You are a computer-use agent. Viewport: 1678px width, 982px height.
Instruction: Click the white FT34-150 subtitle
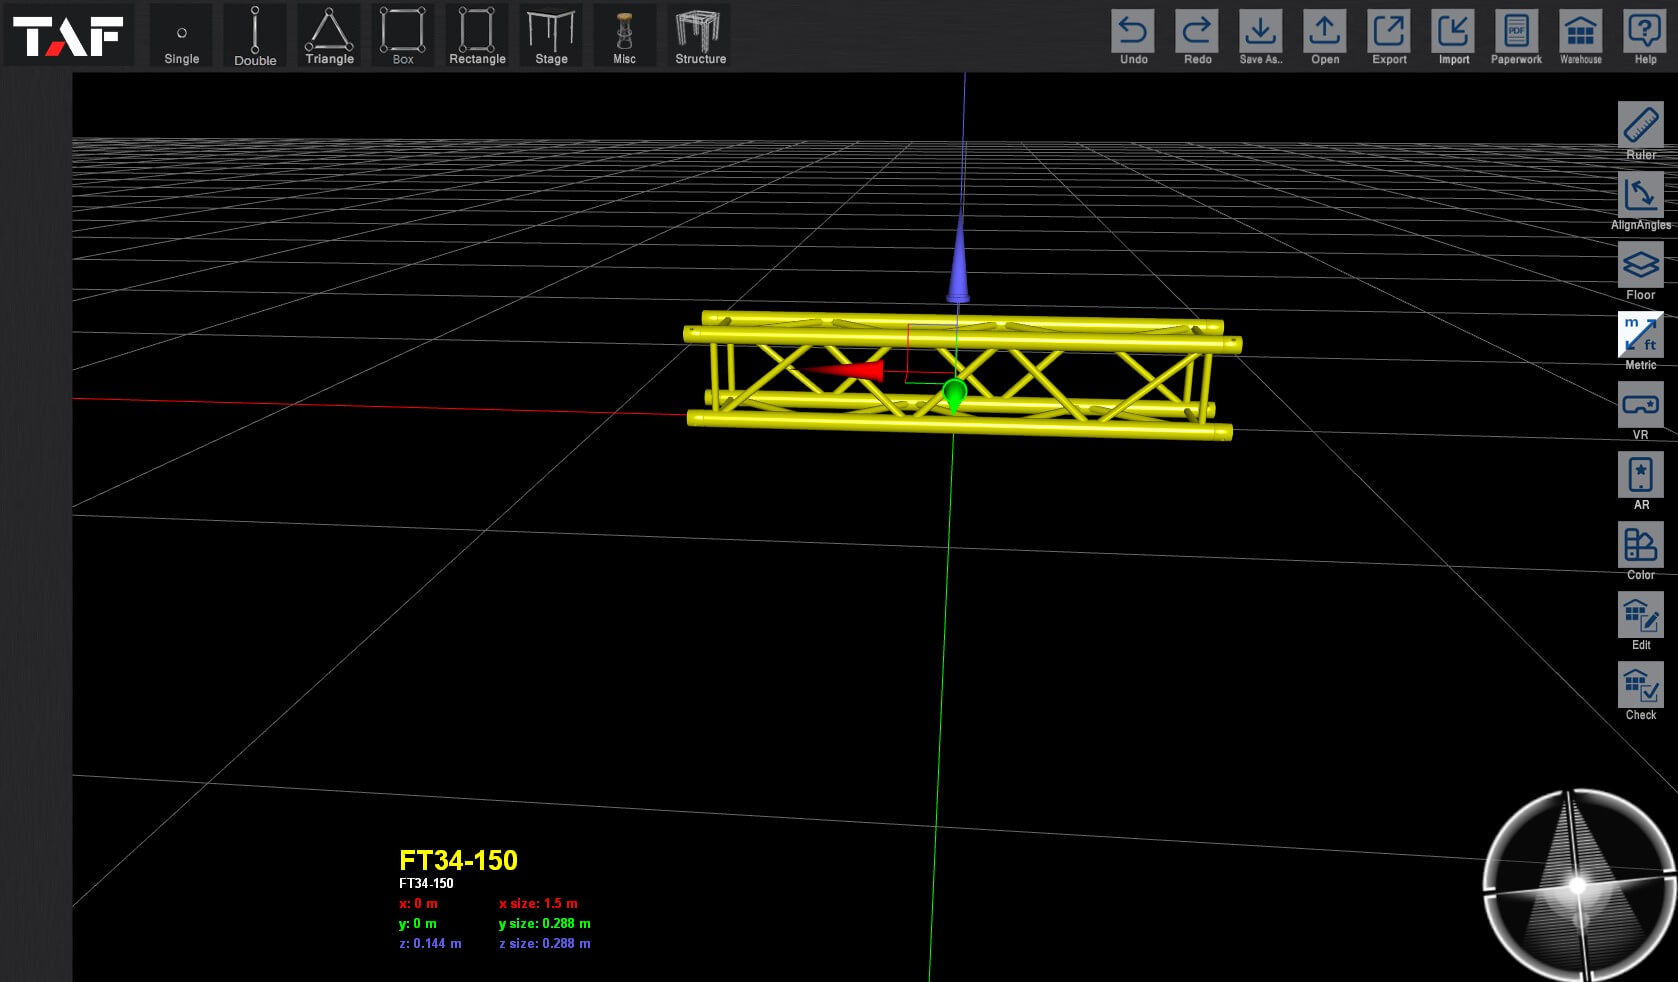point(426,883)
